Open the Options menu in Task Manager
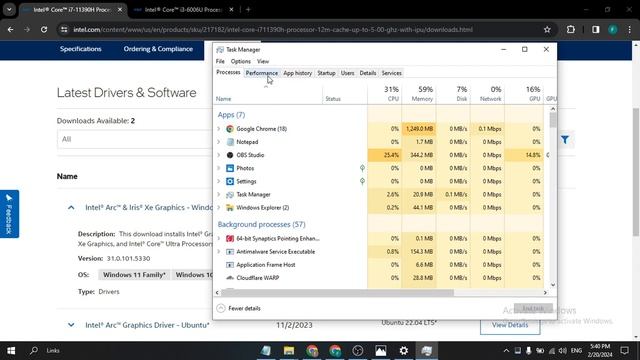This screenshot has height=360, width=640. tap(241, 61)
